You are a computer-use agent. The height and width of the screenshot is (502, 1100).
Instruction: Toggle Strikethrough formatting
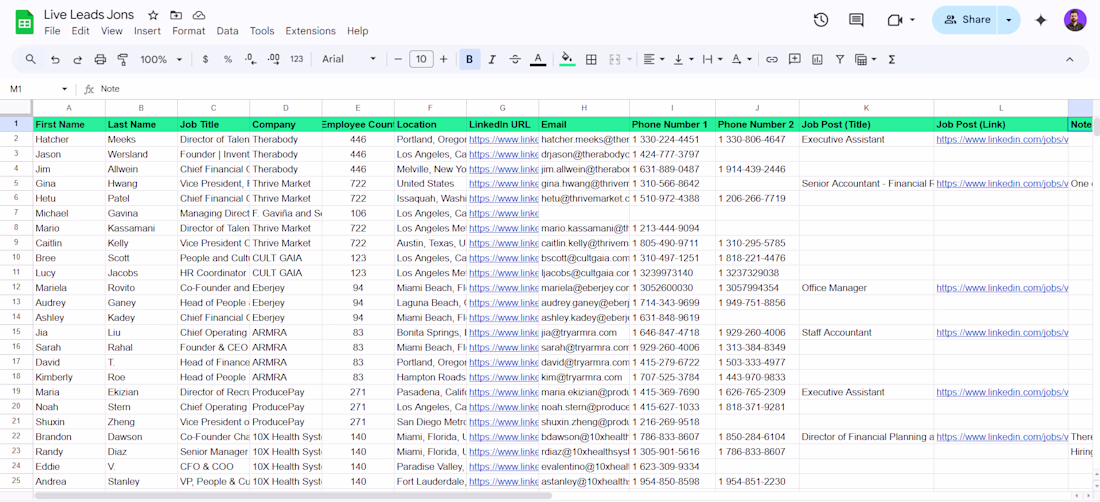(x=515, y=60)
